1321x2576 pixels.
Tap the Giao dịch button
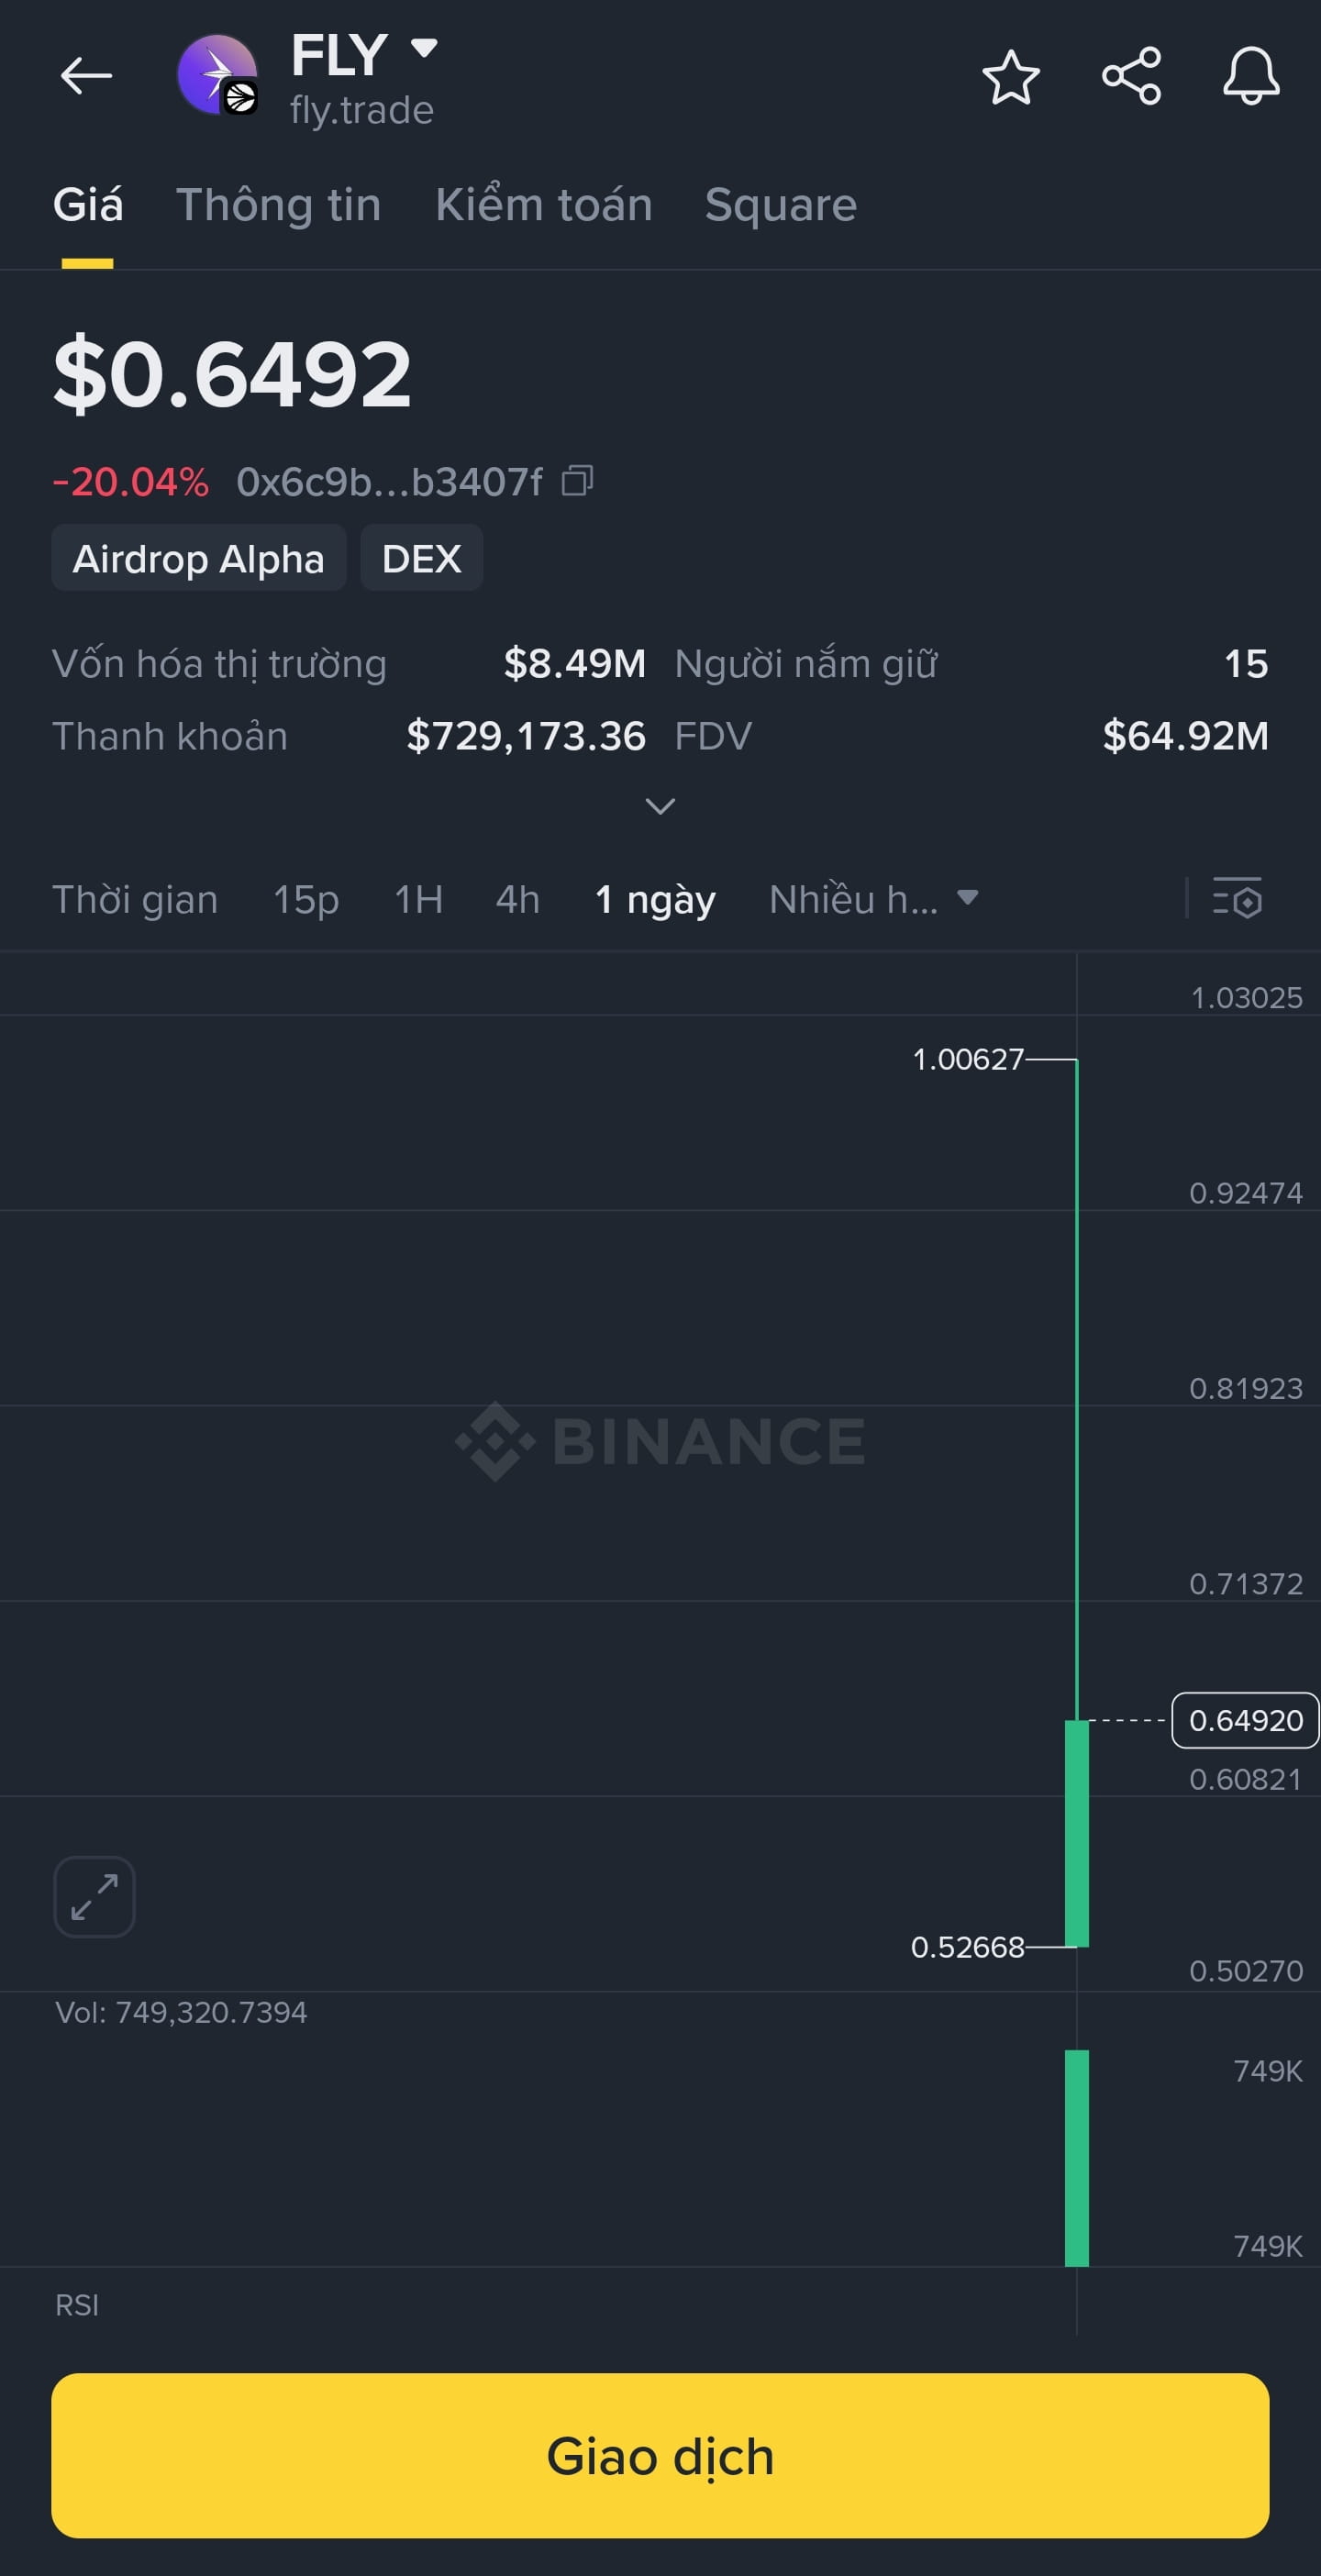(x=660, y=2455)
